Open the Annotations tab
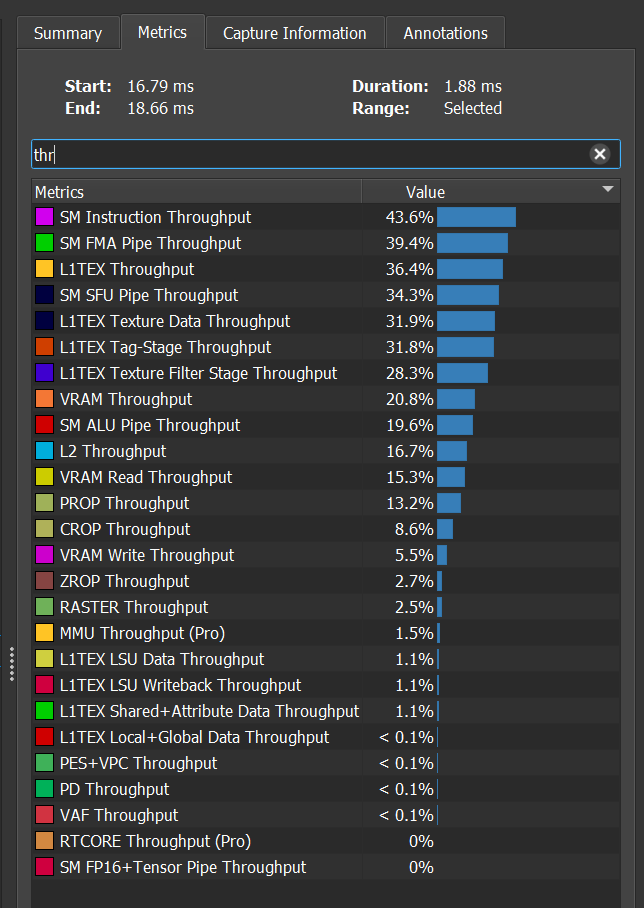This screenshot has width=644, height=908. 445,33
